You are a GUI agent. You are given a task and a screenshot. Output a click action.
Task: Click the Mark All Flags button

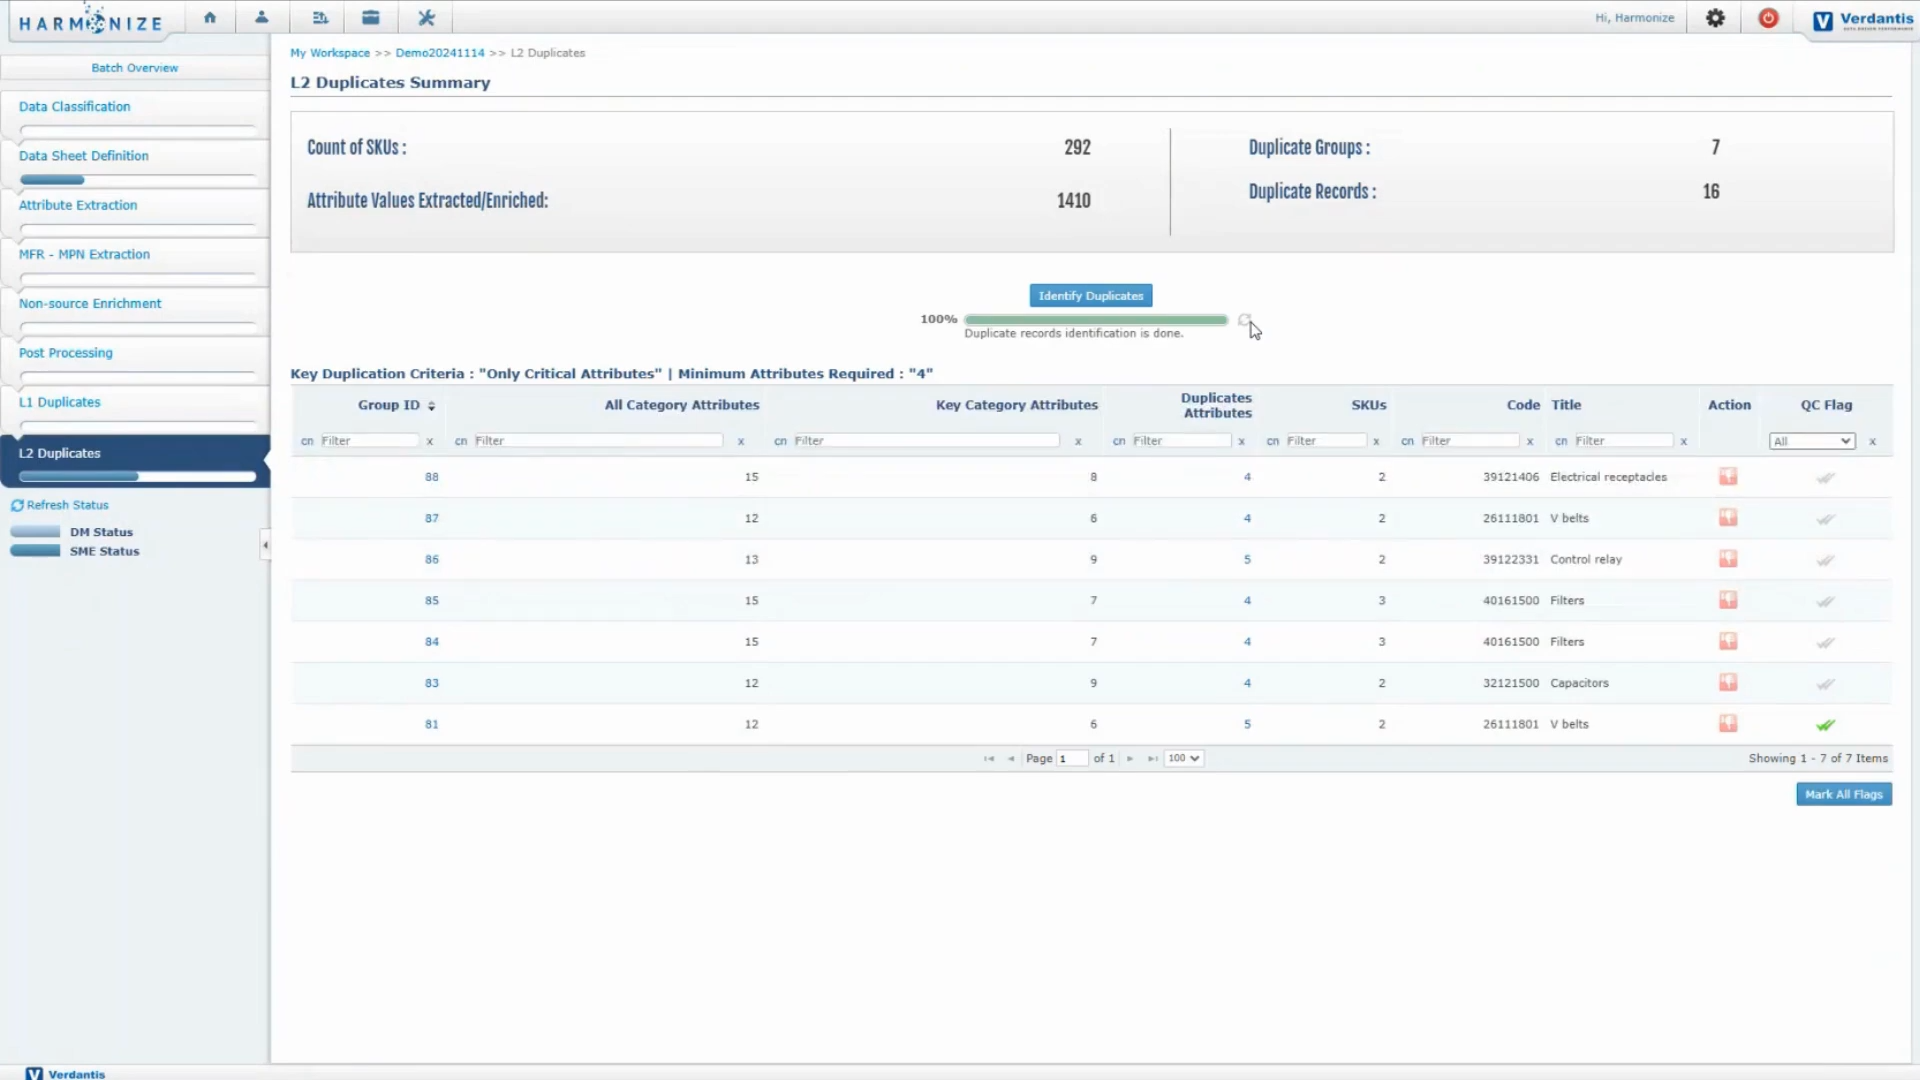pyautogui.click(x=1843, y=793)
